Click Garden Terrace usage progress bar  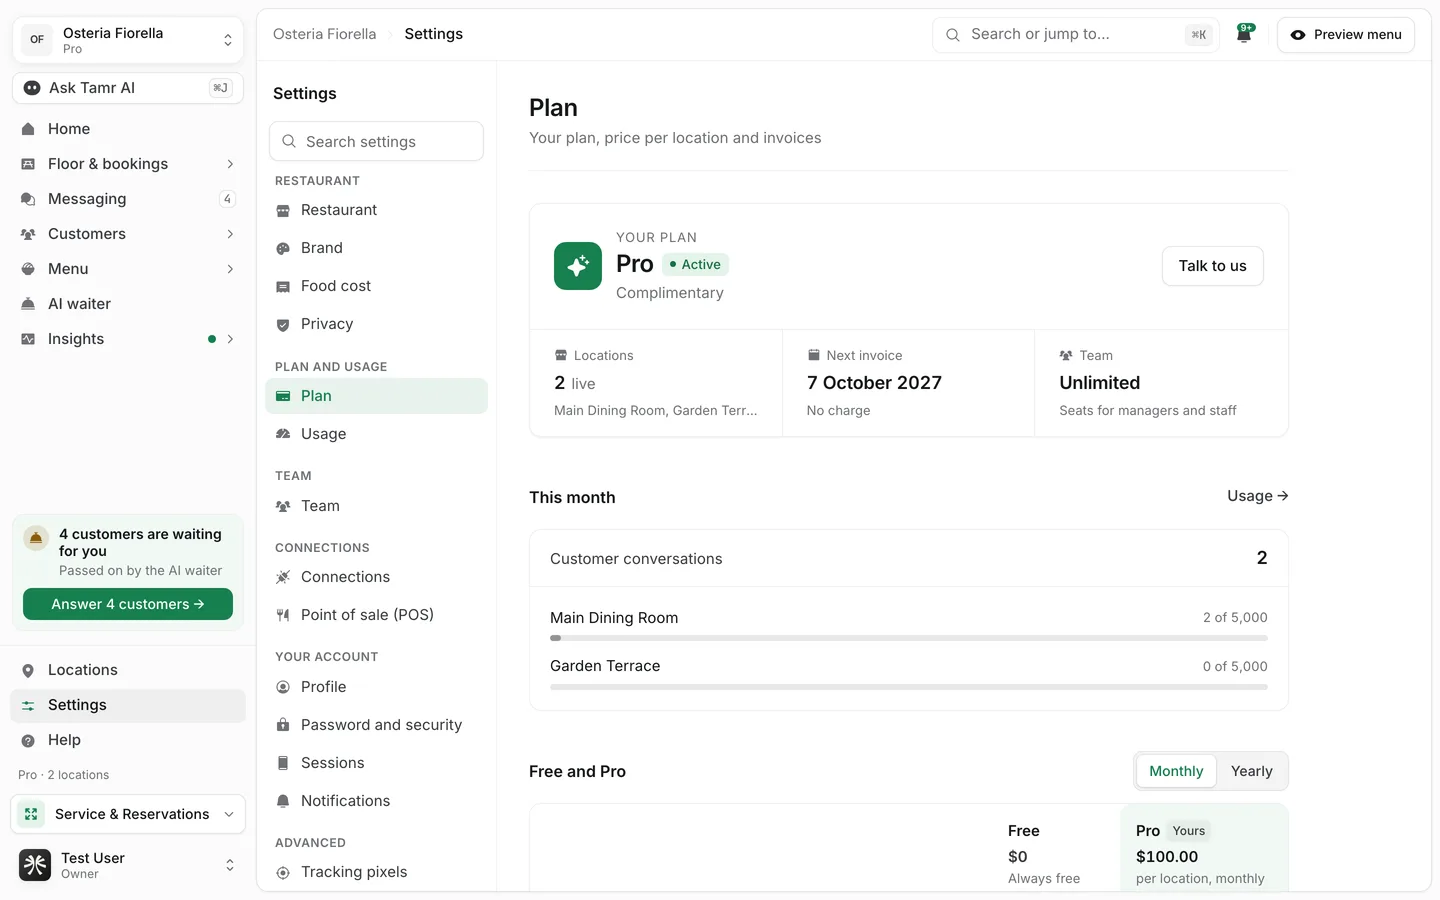[909, 687]
